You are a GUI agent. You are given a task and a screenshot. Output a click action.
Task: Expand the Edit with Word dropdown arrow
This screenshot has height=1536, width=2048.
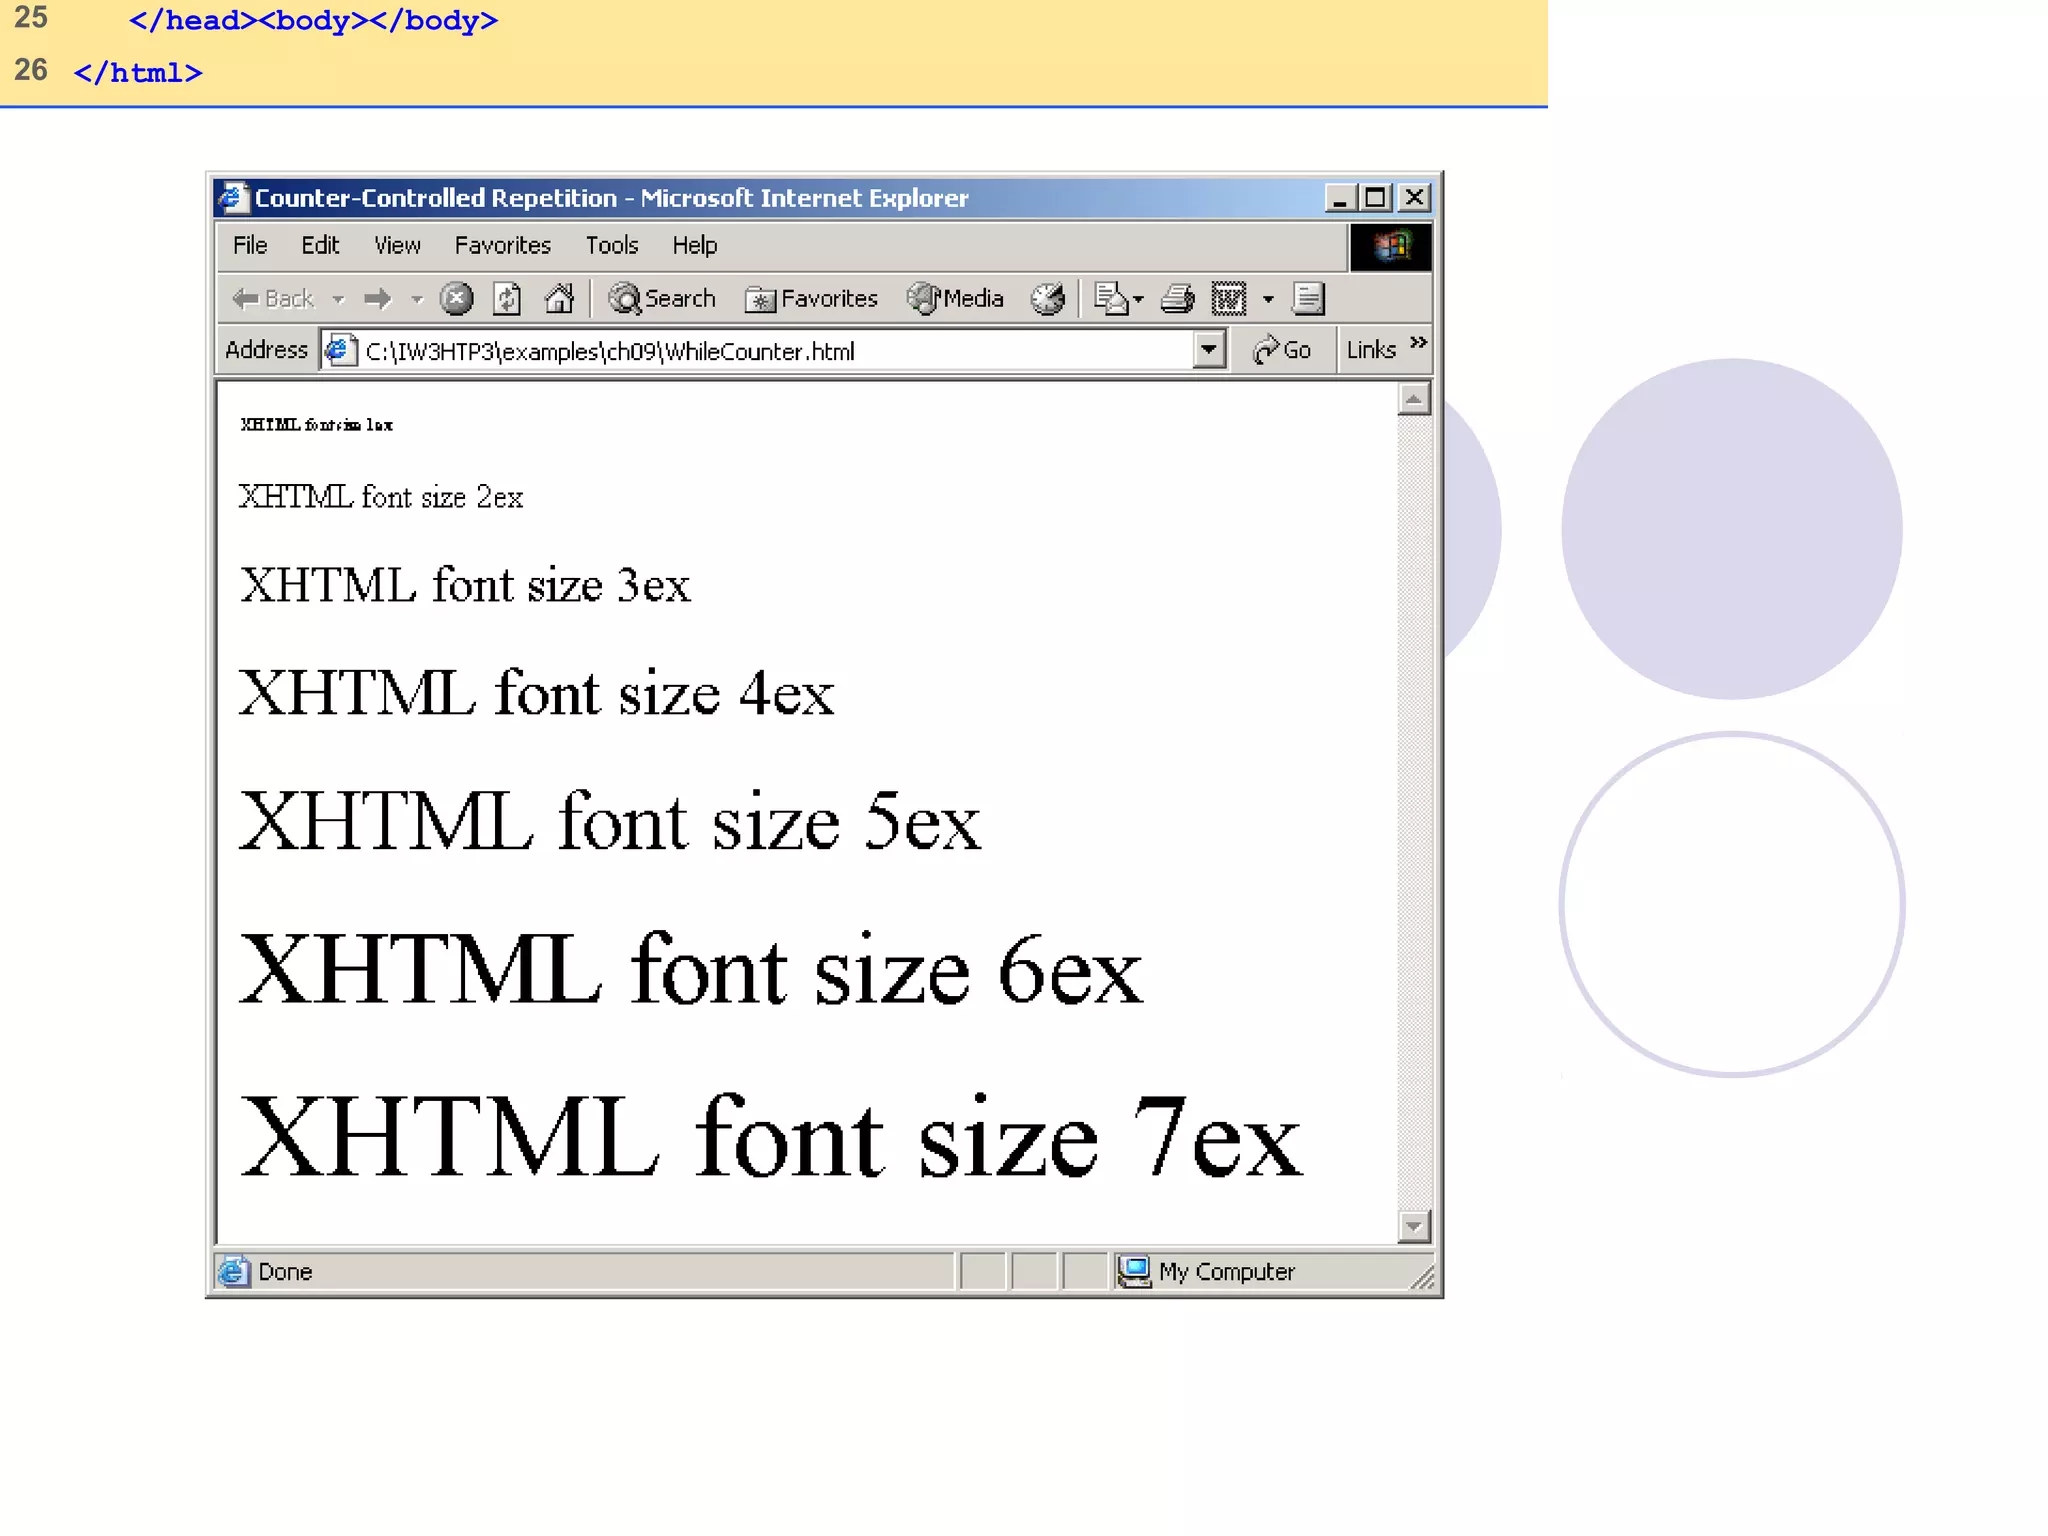coord(1268,299)
